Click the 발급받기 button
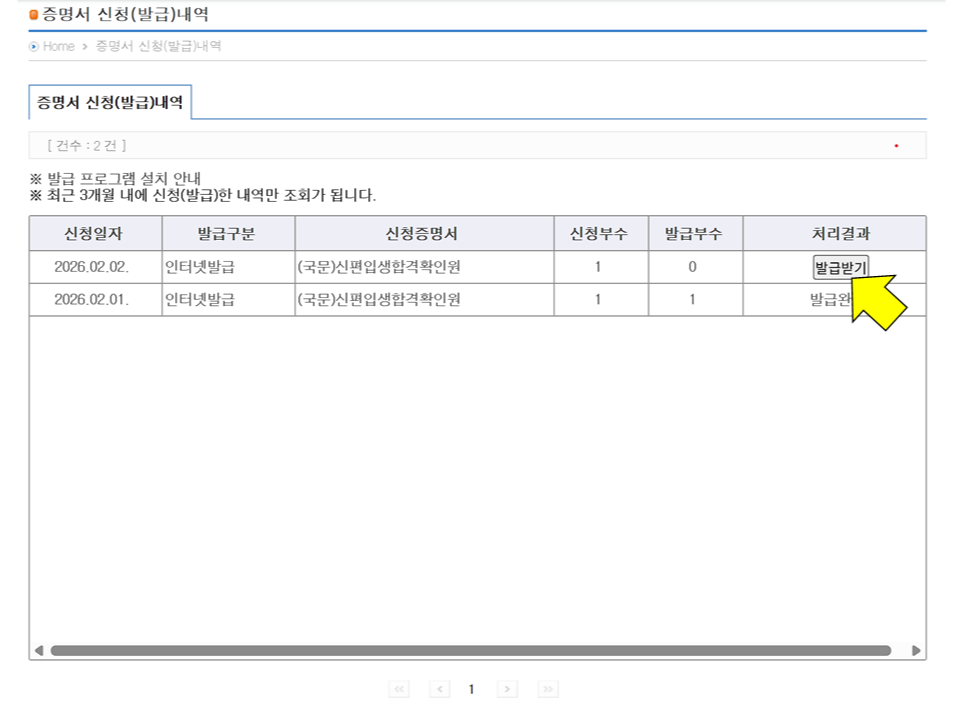The width and height of the screenshot is (957, 712). [840, 267]
